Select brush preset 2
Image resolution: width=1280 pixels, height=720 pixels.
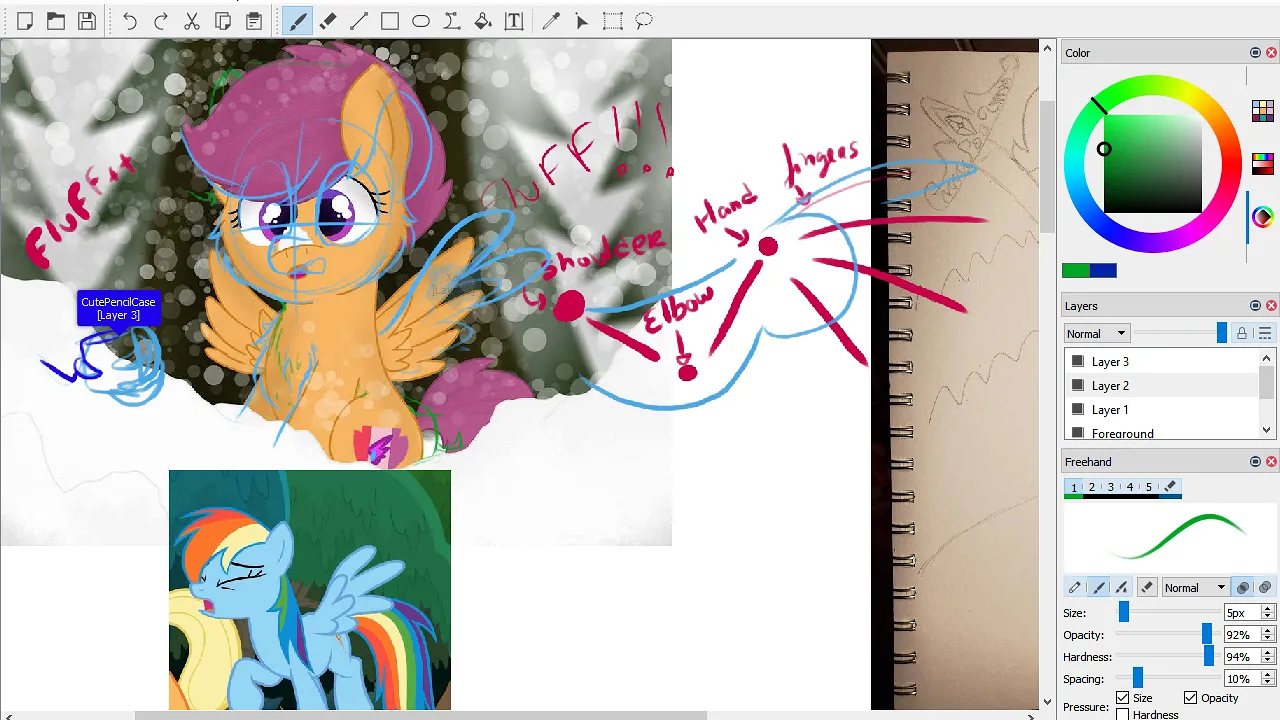click(1092, 487)
